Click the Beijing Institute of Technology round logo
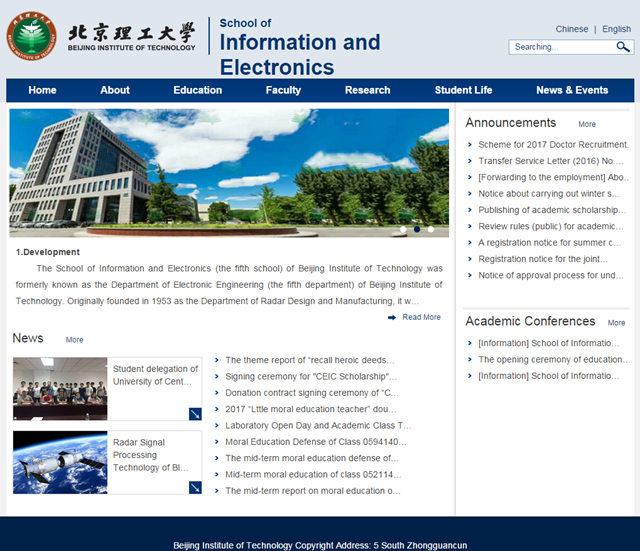This screenshot has width=640, height=551. (x=32, y=36)
